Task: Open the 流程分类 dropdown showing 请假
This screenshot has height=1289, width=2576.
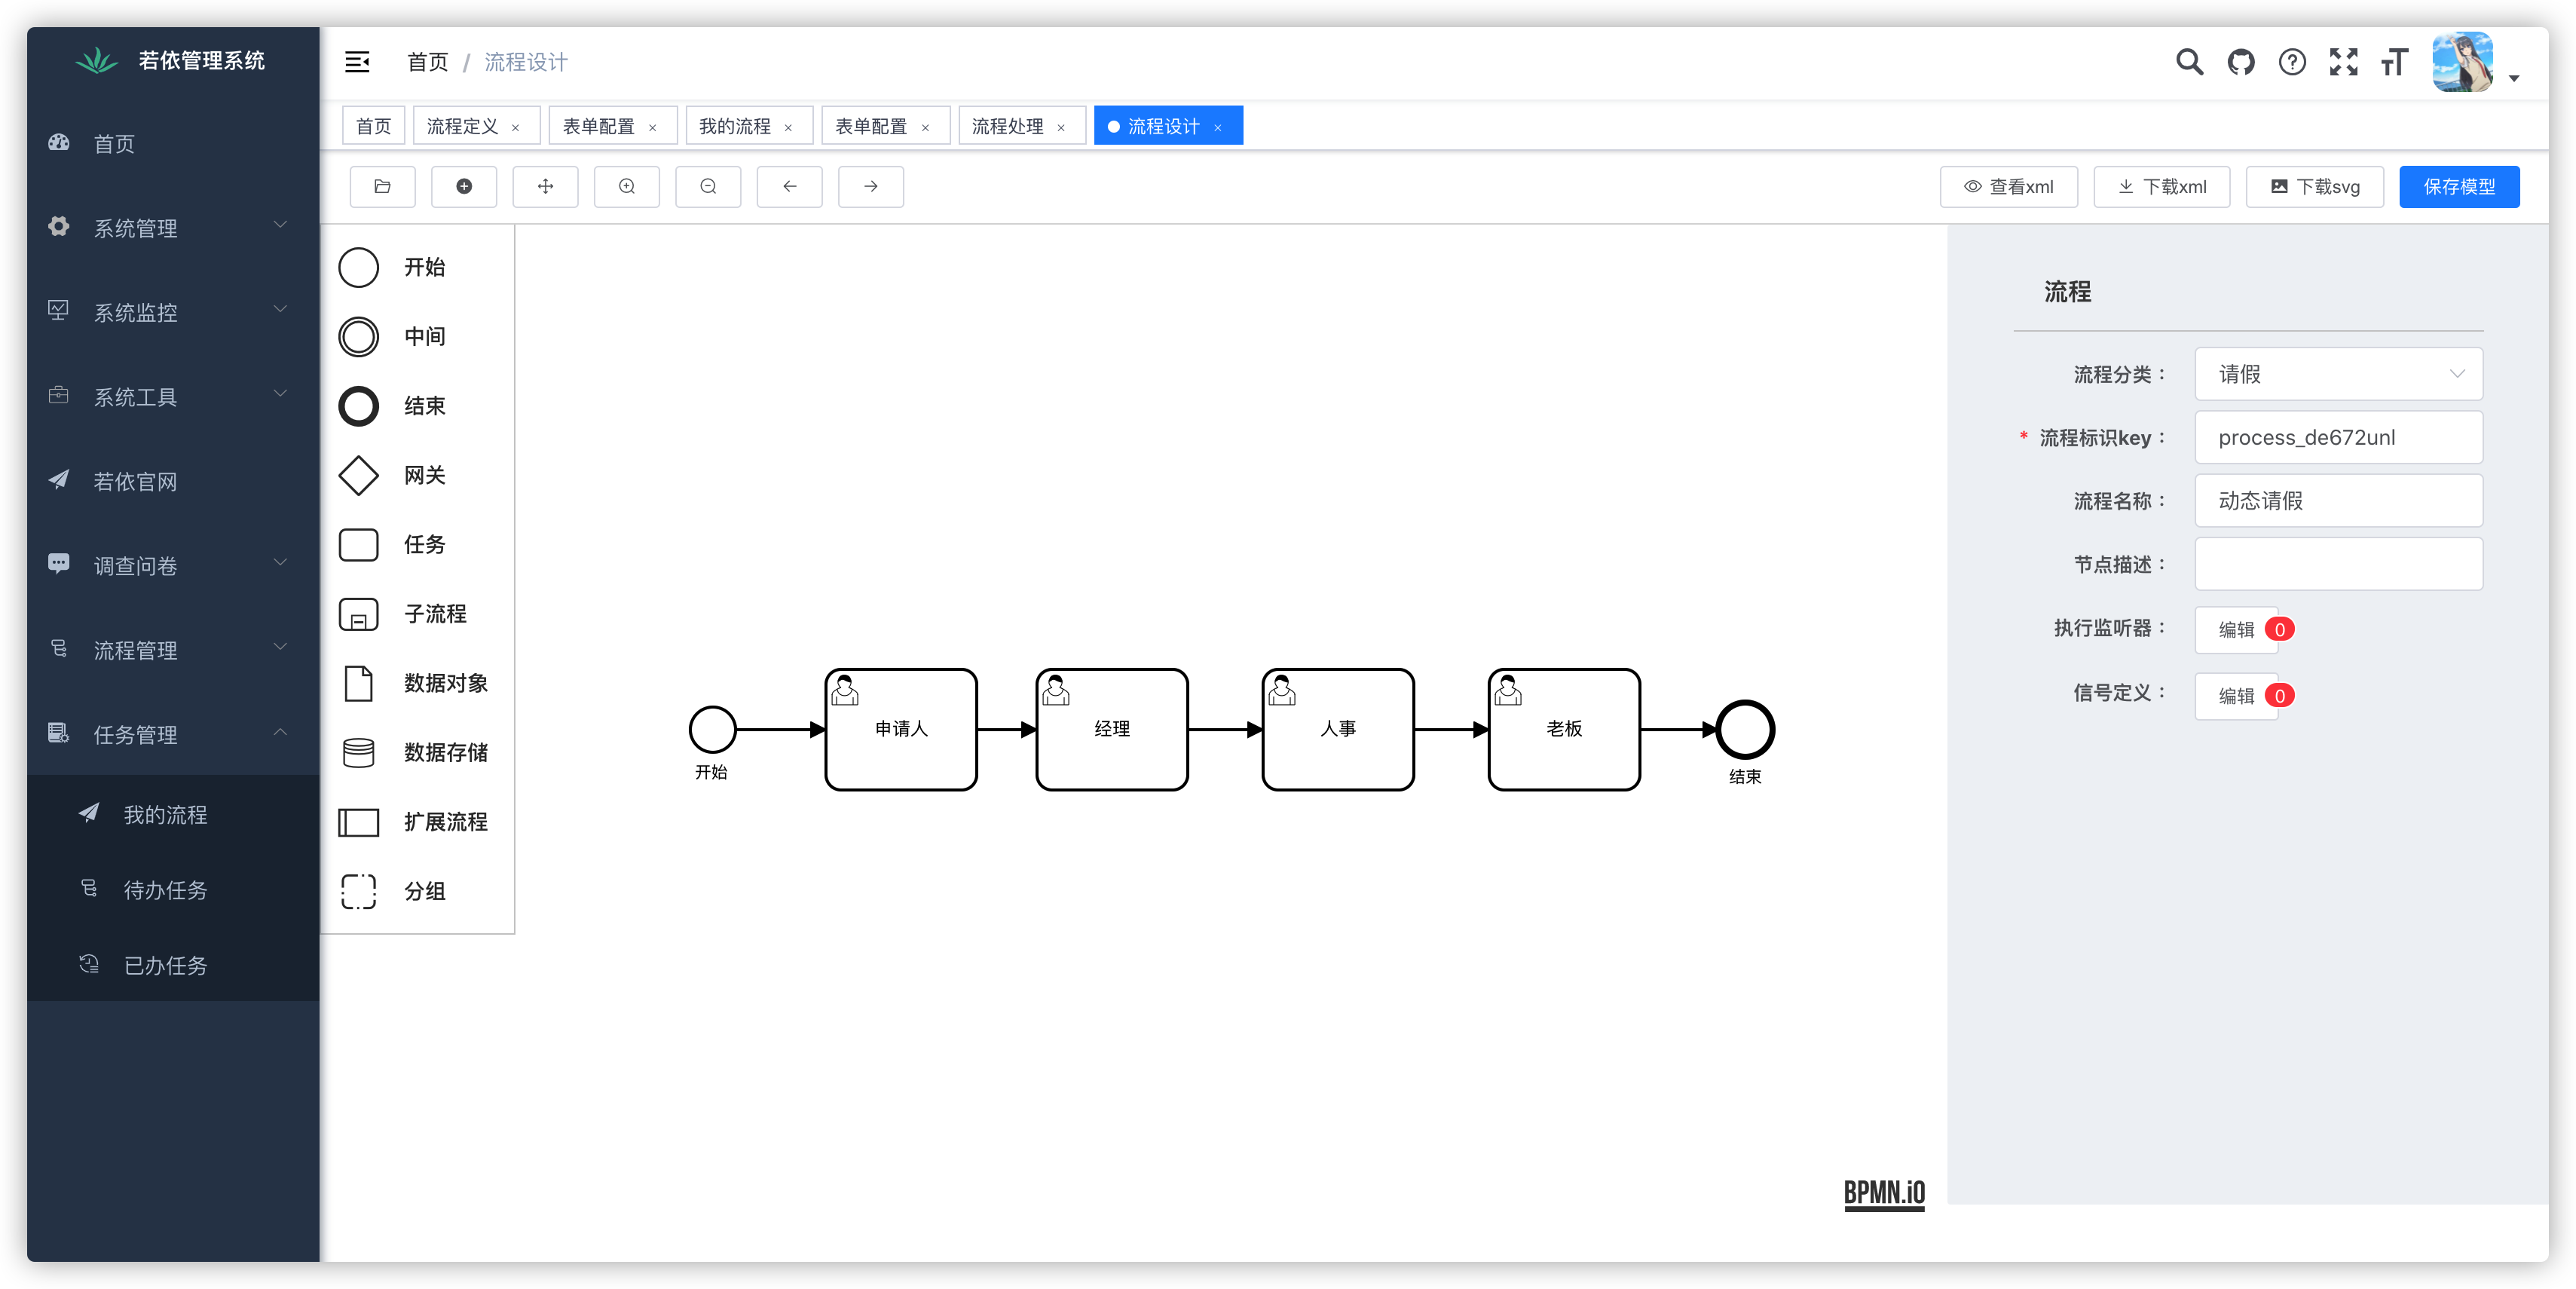Action: point(2337,374)
